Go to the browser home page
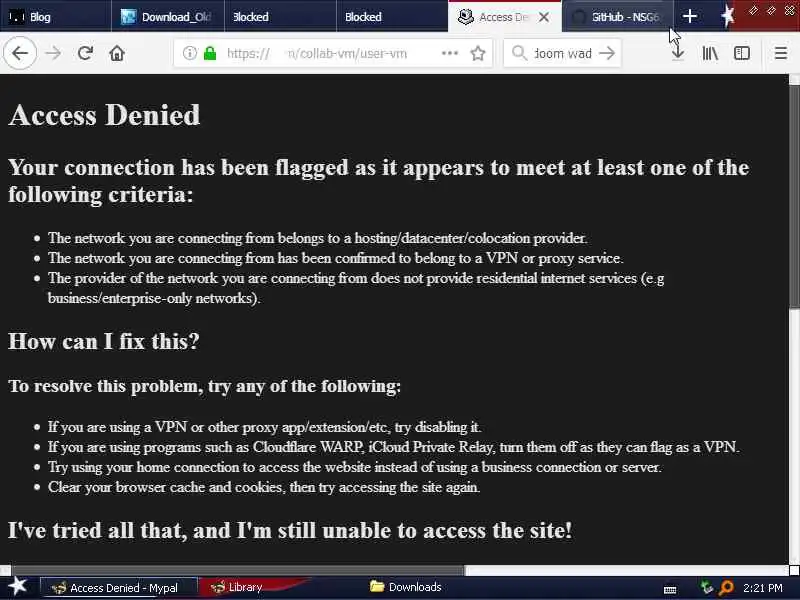The width and height of the screenshot is (800, 600). 117,53
